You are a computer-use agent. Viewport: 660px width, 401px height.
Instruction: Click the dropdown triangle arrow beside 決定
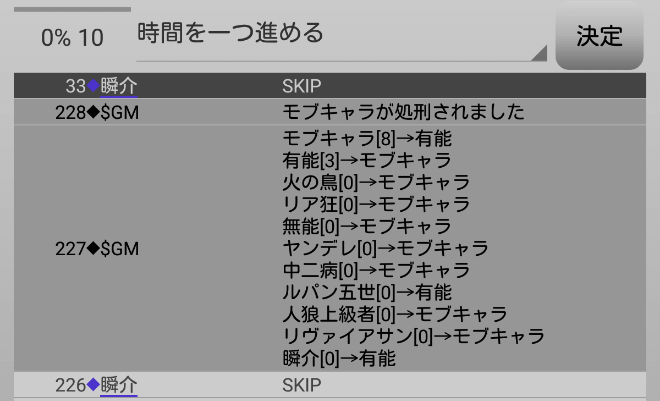539,53
